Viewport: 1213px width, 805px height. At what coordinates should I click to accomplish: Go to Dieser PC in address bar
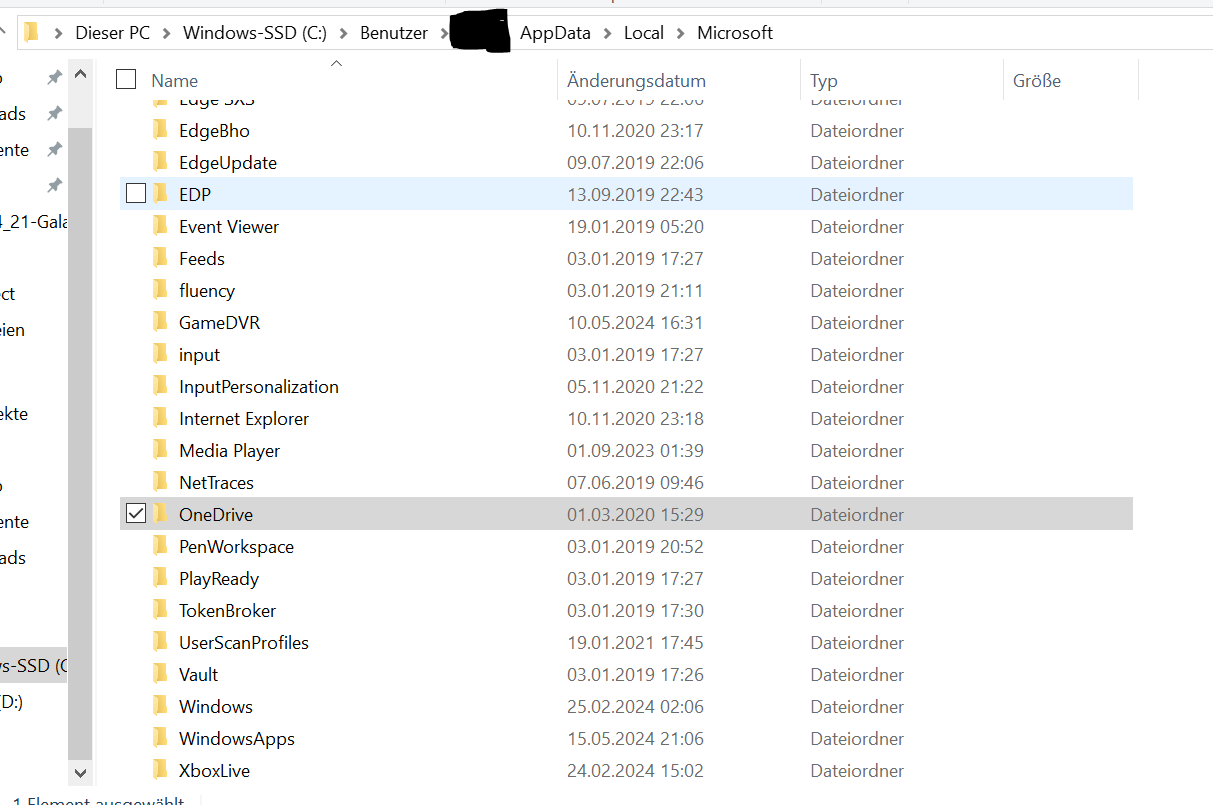click(112, 33)
